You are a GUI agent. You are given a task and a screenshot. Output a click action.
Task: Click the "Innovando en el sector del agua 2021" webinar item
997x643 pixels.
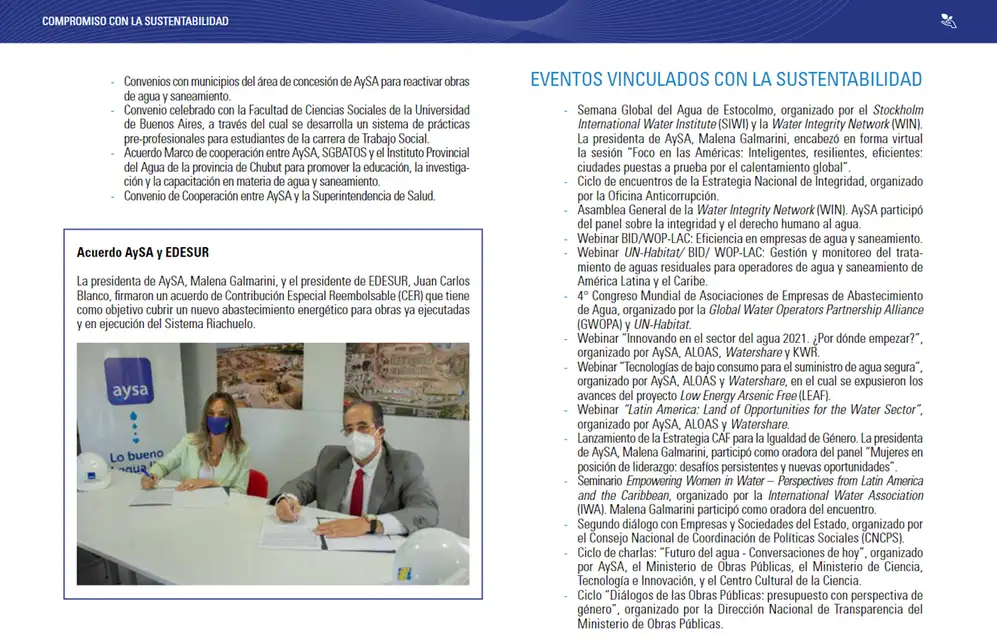tap(750, 345)
